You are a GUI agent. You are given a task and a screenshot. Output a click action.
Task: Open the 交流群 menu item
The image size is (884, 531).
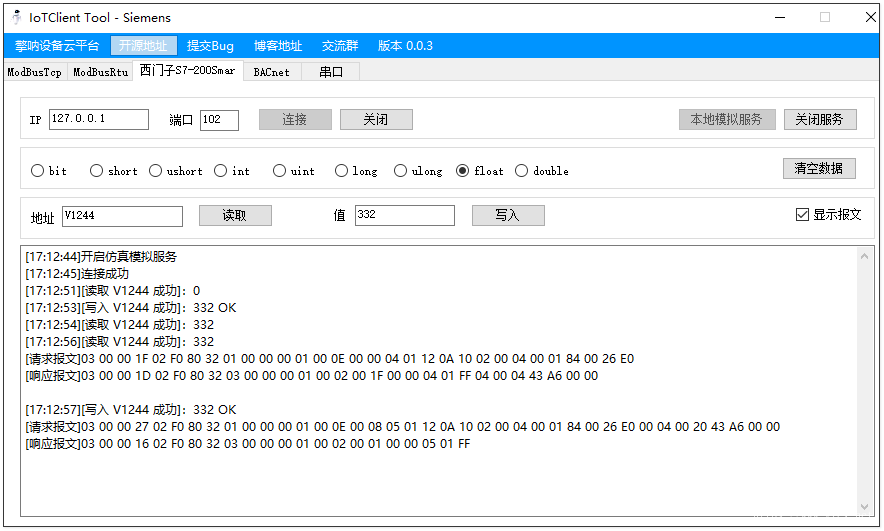[340, 46]
